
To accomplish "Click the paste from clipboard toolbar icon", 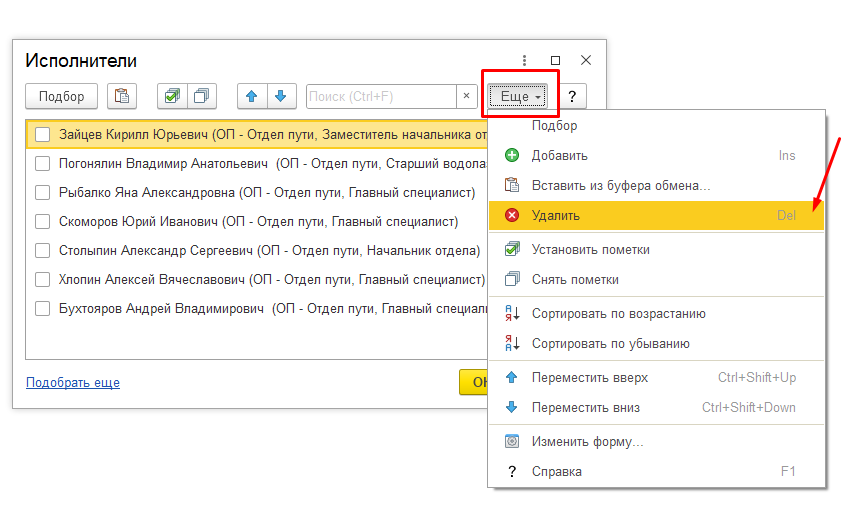I will [x=122, y=96].
